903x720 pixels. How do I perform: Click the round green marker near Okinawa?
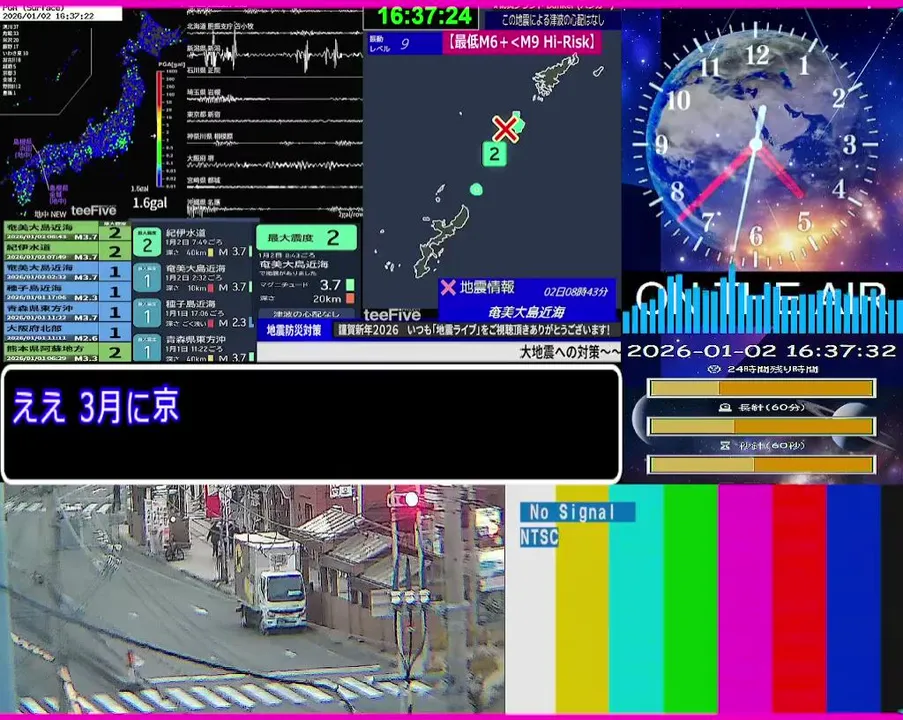tap(476, 189)
